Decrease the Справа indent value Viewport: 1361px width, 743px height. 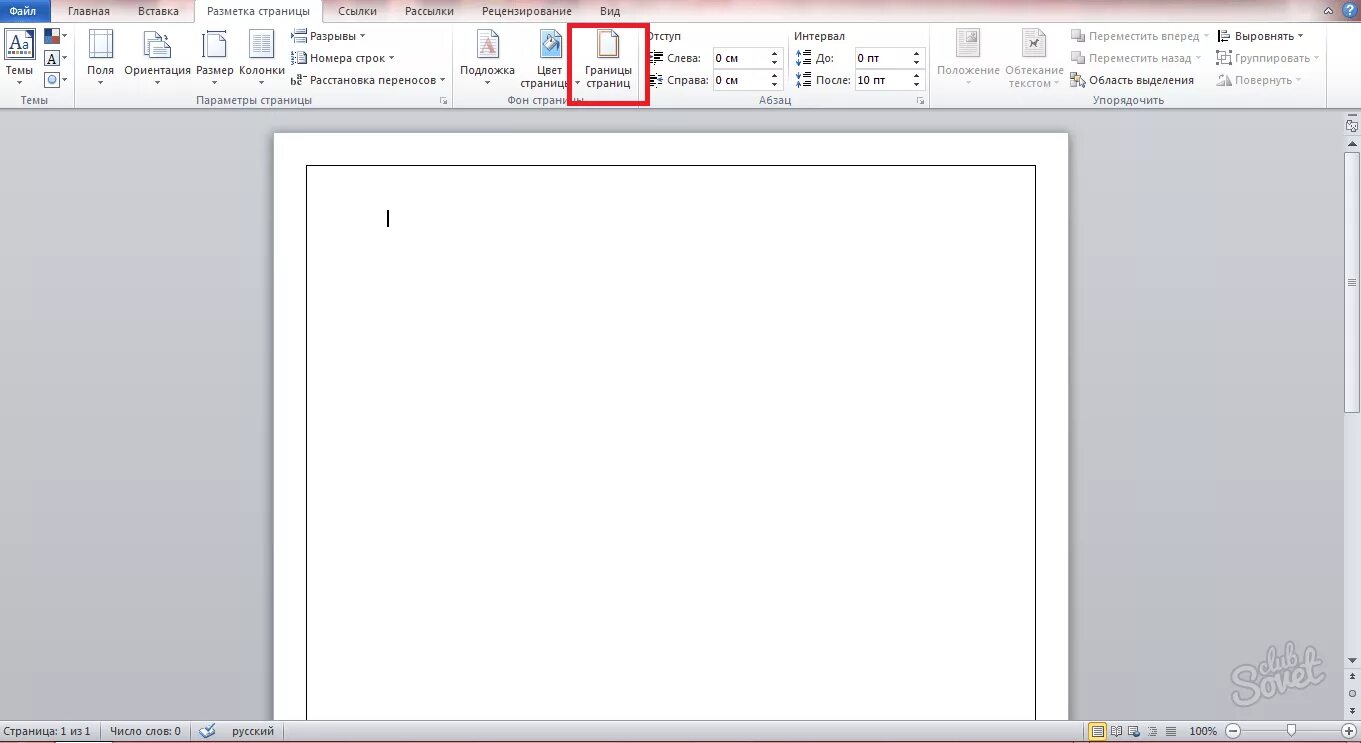tap(775, 85)
